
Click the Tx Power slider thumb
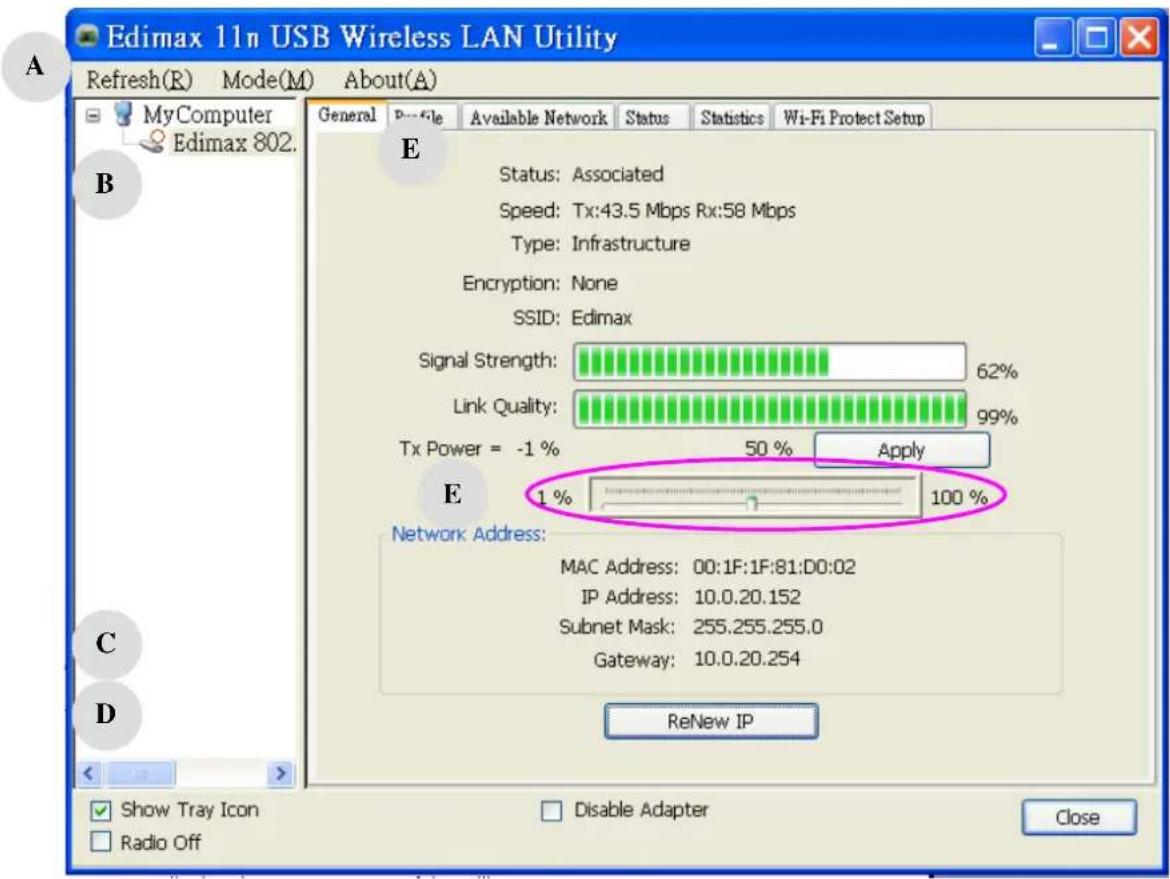click(x=752, y=504)
